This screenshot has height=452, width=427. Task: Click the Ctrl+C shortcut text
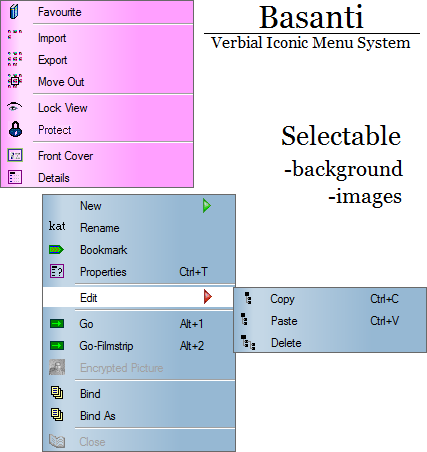[384, 299]
